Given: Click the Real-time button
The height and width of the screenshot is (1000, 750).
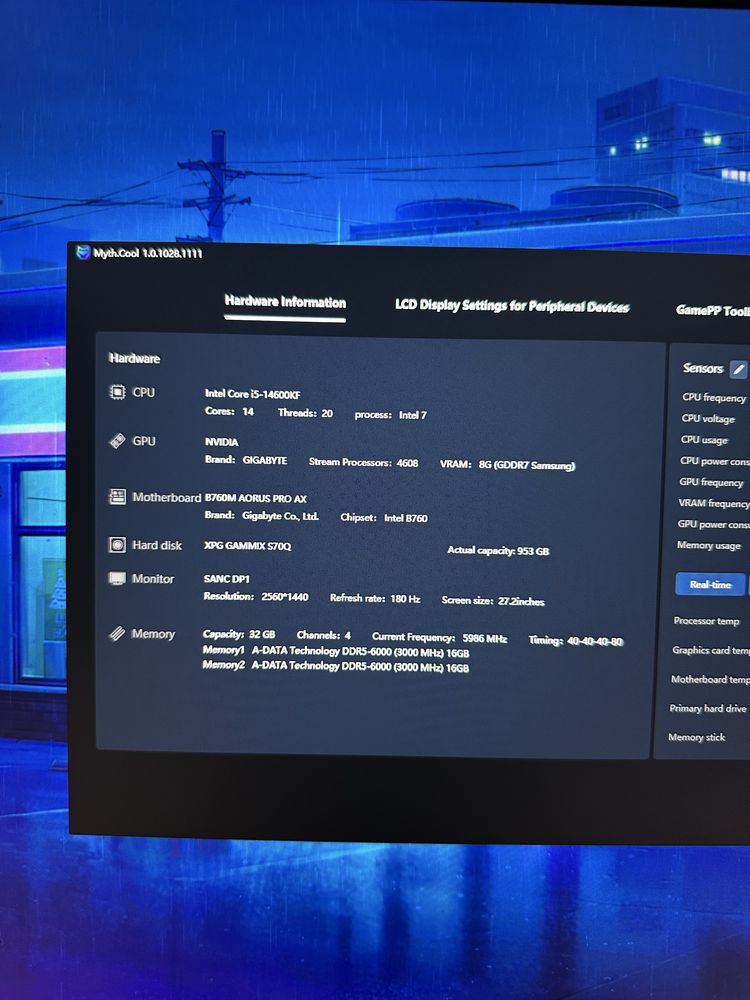Looking at the screenshot, I should point(710,584).
